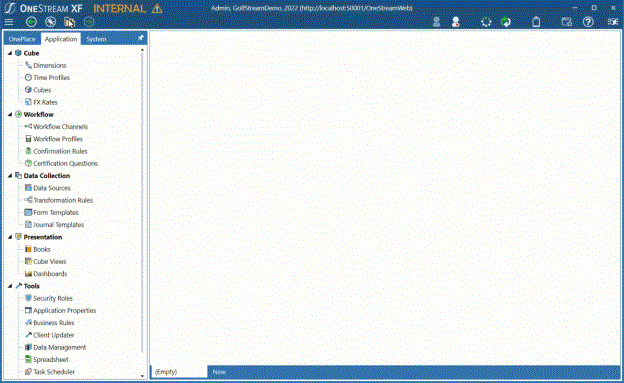Click the green circular refresh icon

tap(505, 22)
